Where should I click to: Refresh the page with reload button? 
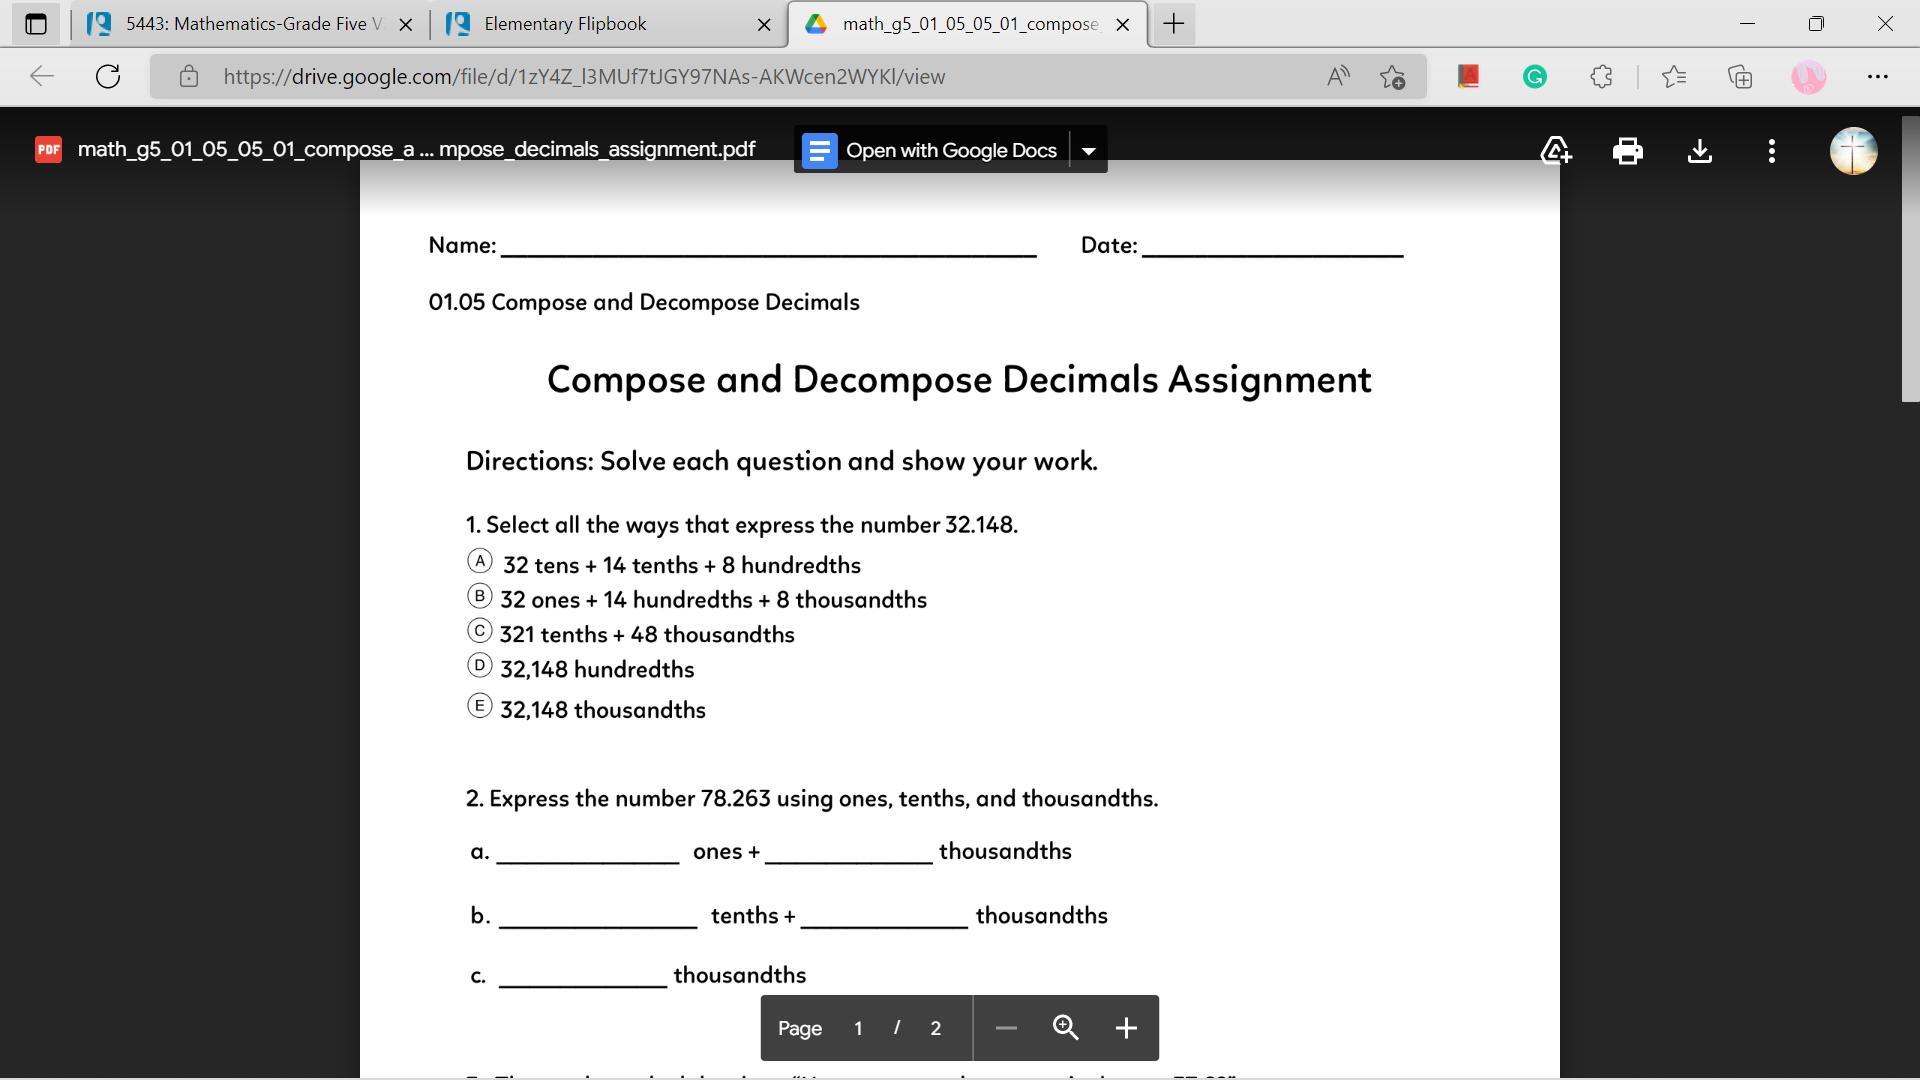coord(108,77)
